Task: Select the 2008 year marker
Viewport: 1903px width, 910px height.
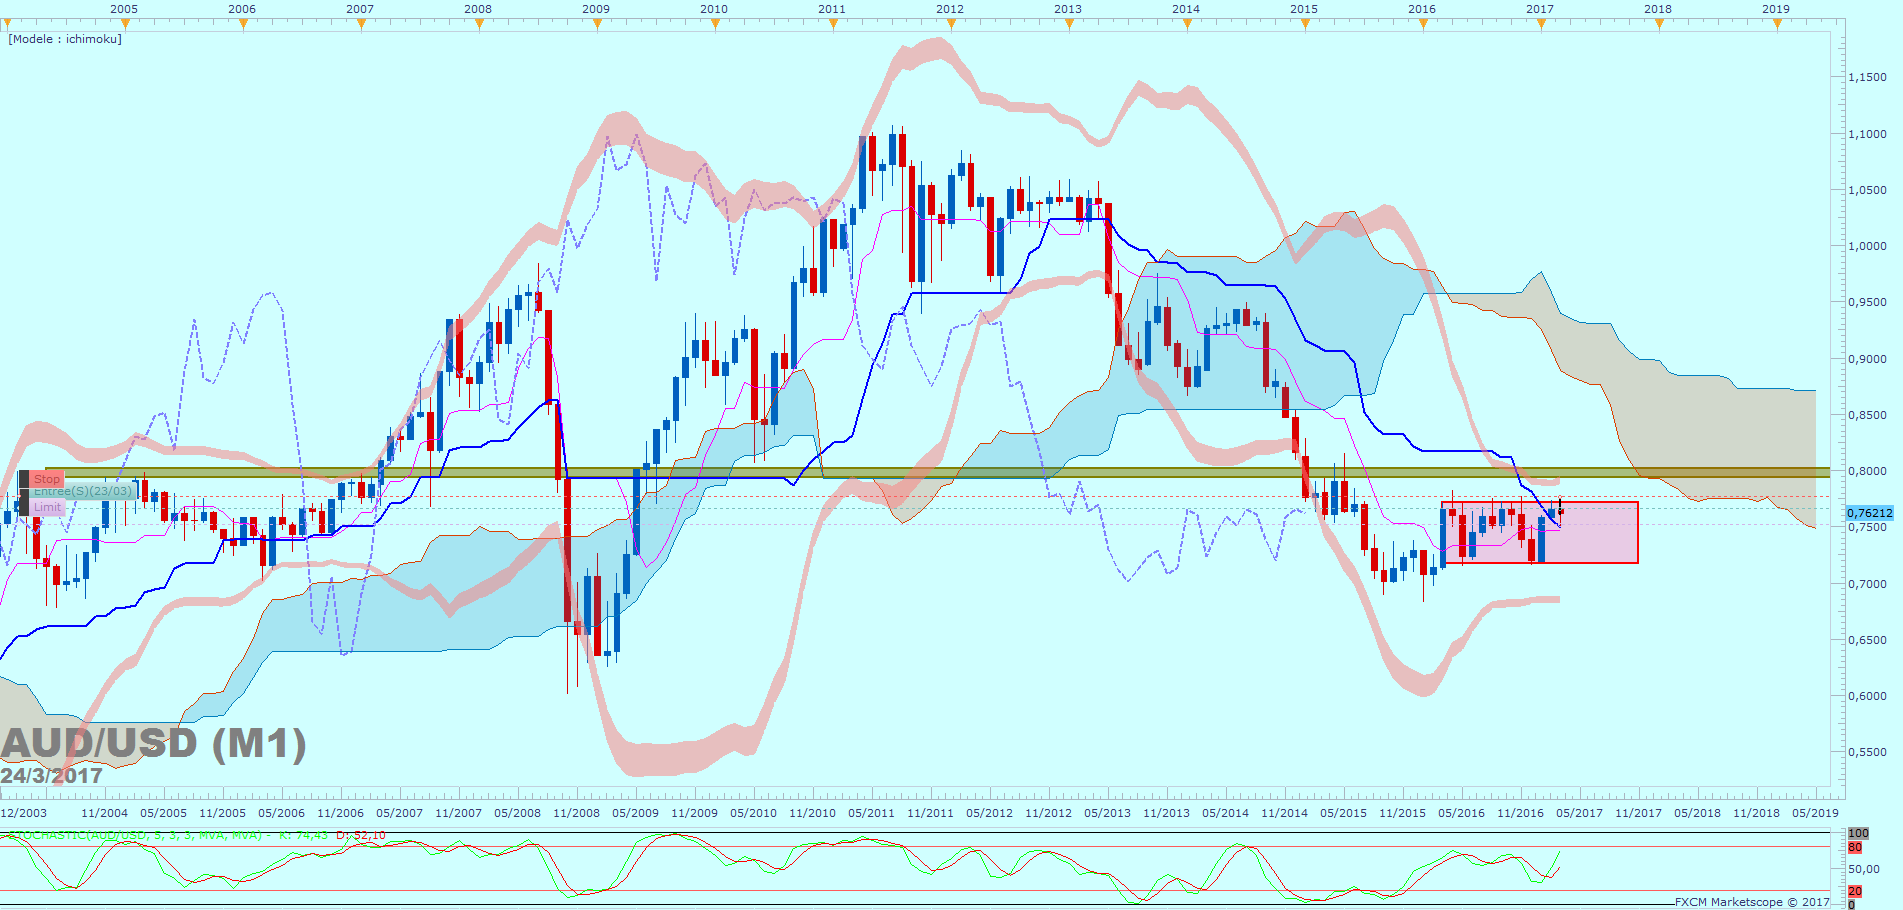Action: pos(478,9)
